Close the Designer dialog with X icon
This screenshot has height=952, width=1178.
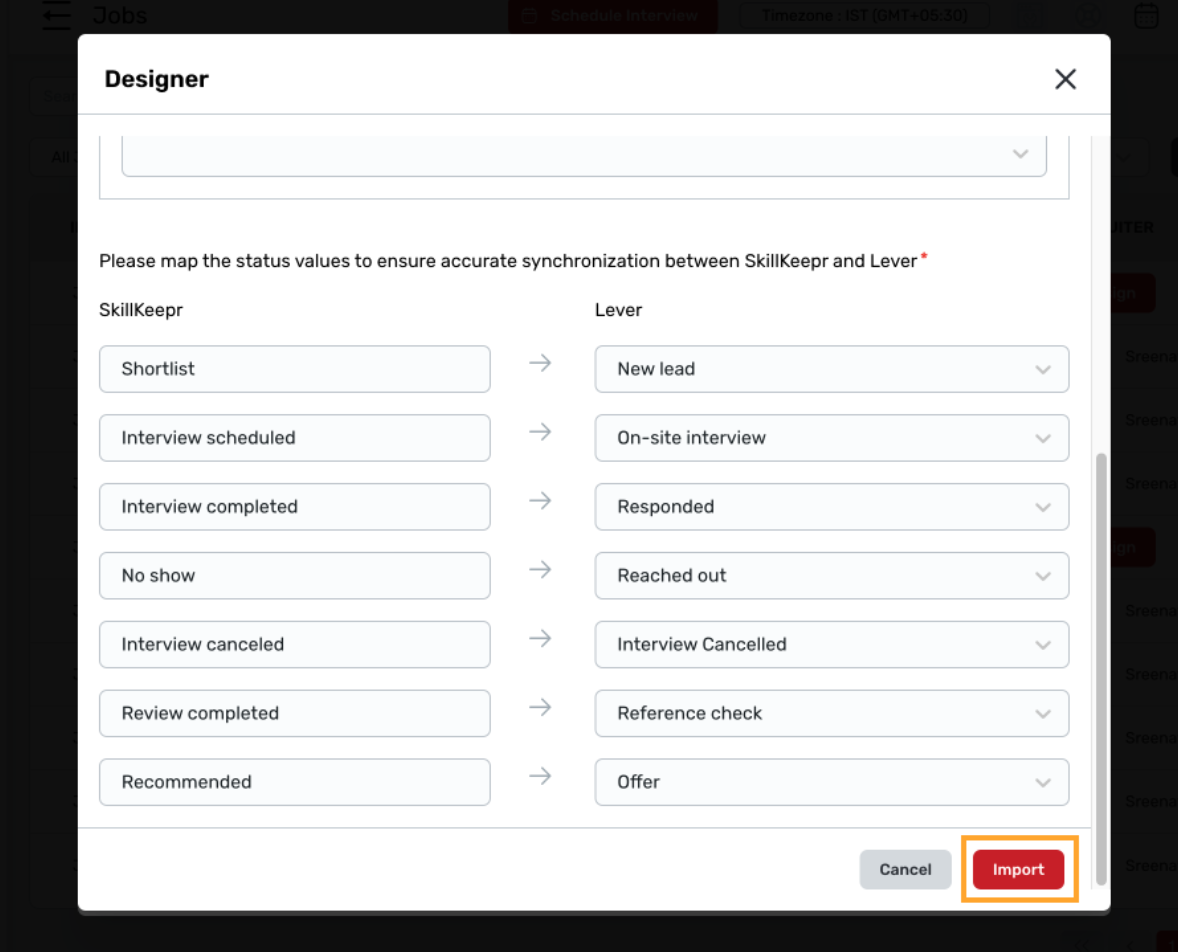coord(1065,79)
